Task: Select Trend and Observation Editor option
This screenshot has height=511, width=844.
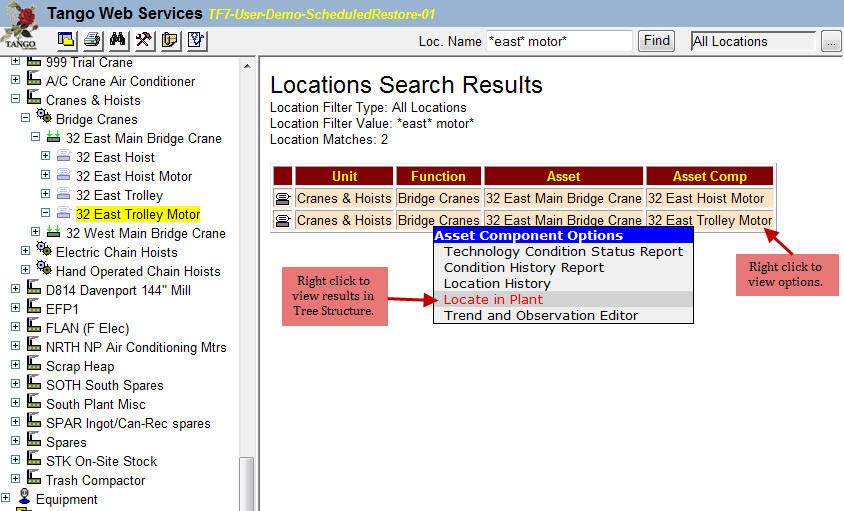Action: coord(541,315)
